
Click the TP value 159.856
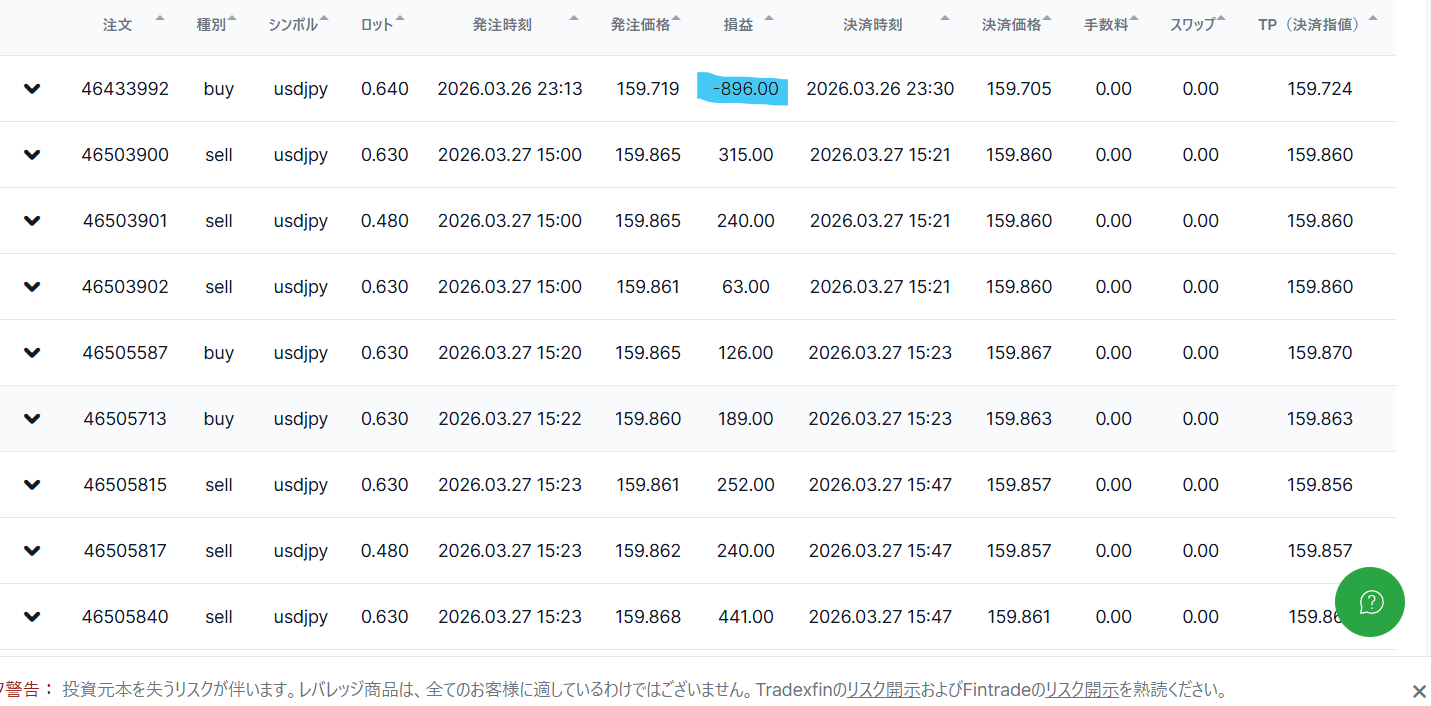(x=1320, y=485)
